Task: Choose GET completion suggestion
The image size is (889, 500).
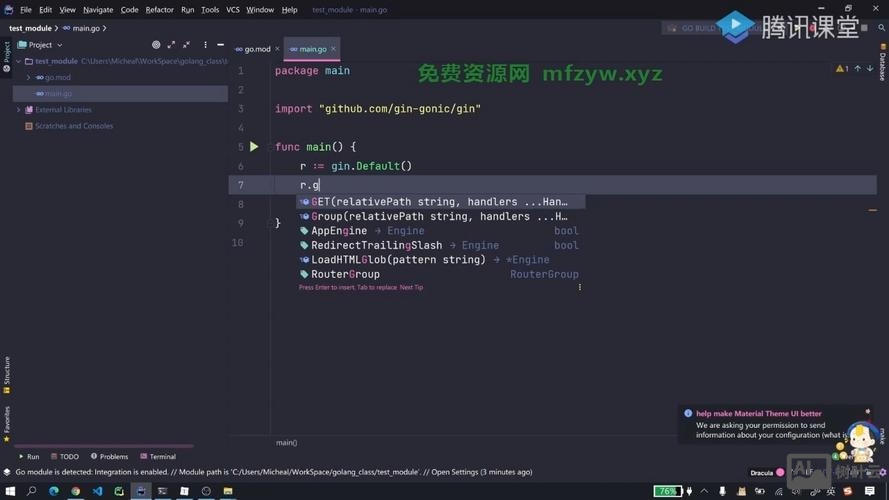Action: (441, 202)
